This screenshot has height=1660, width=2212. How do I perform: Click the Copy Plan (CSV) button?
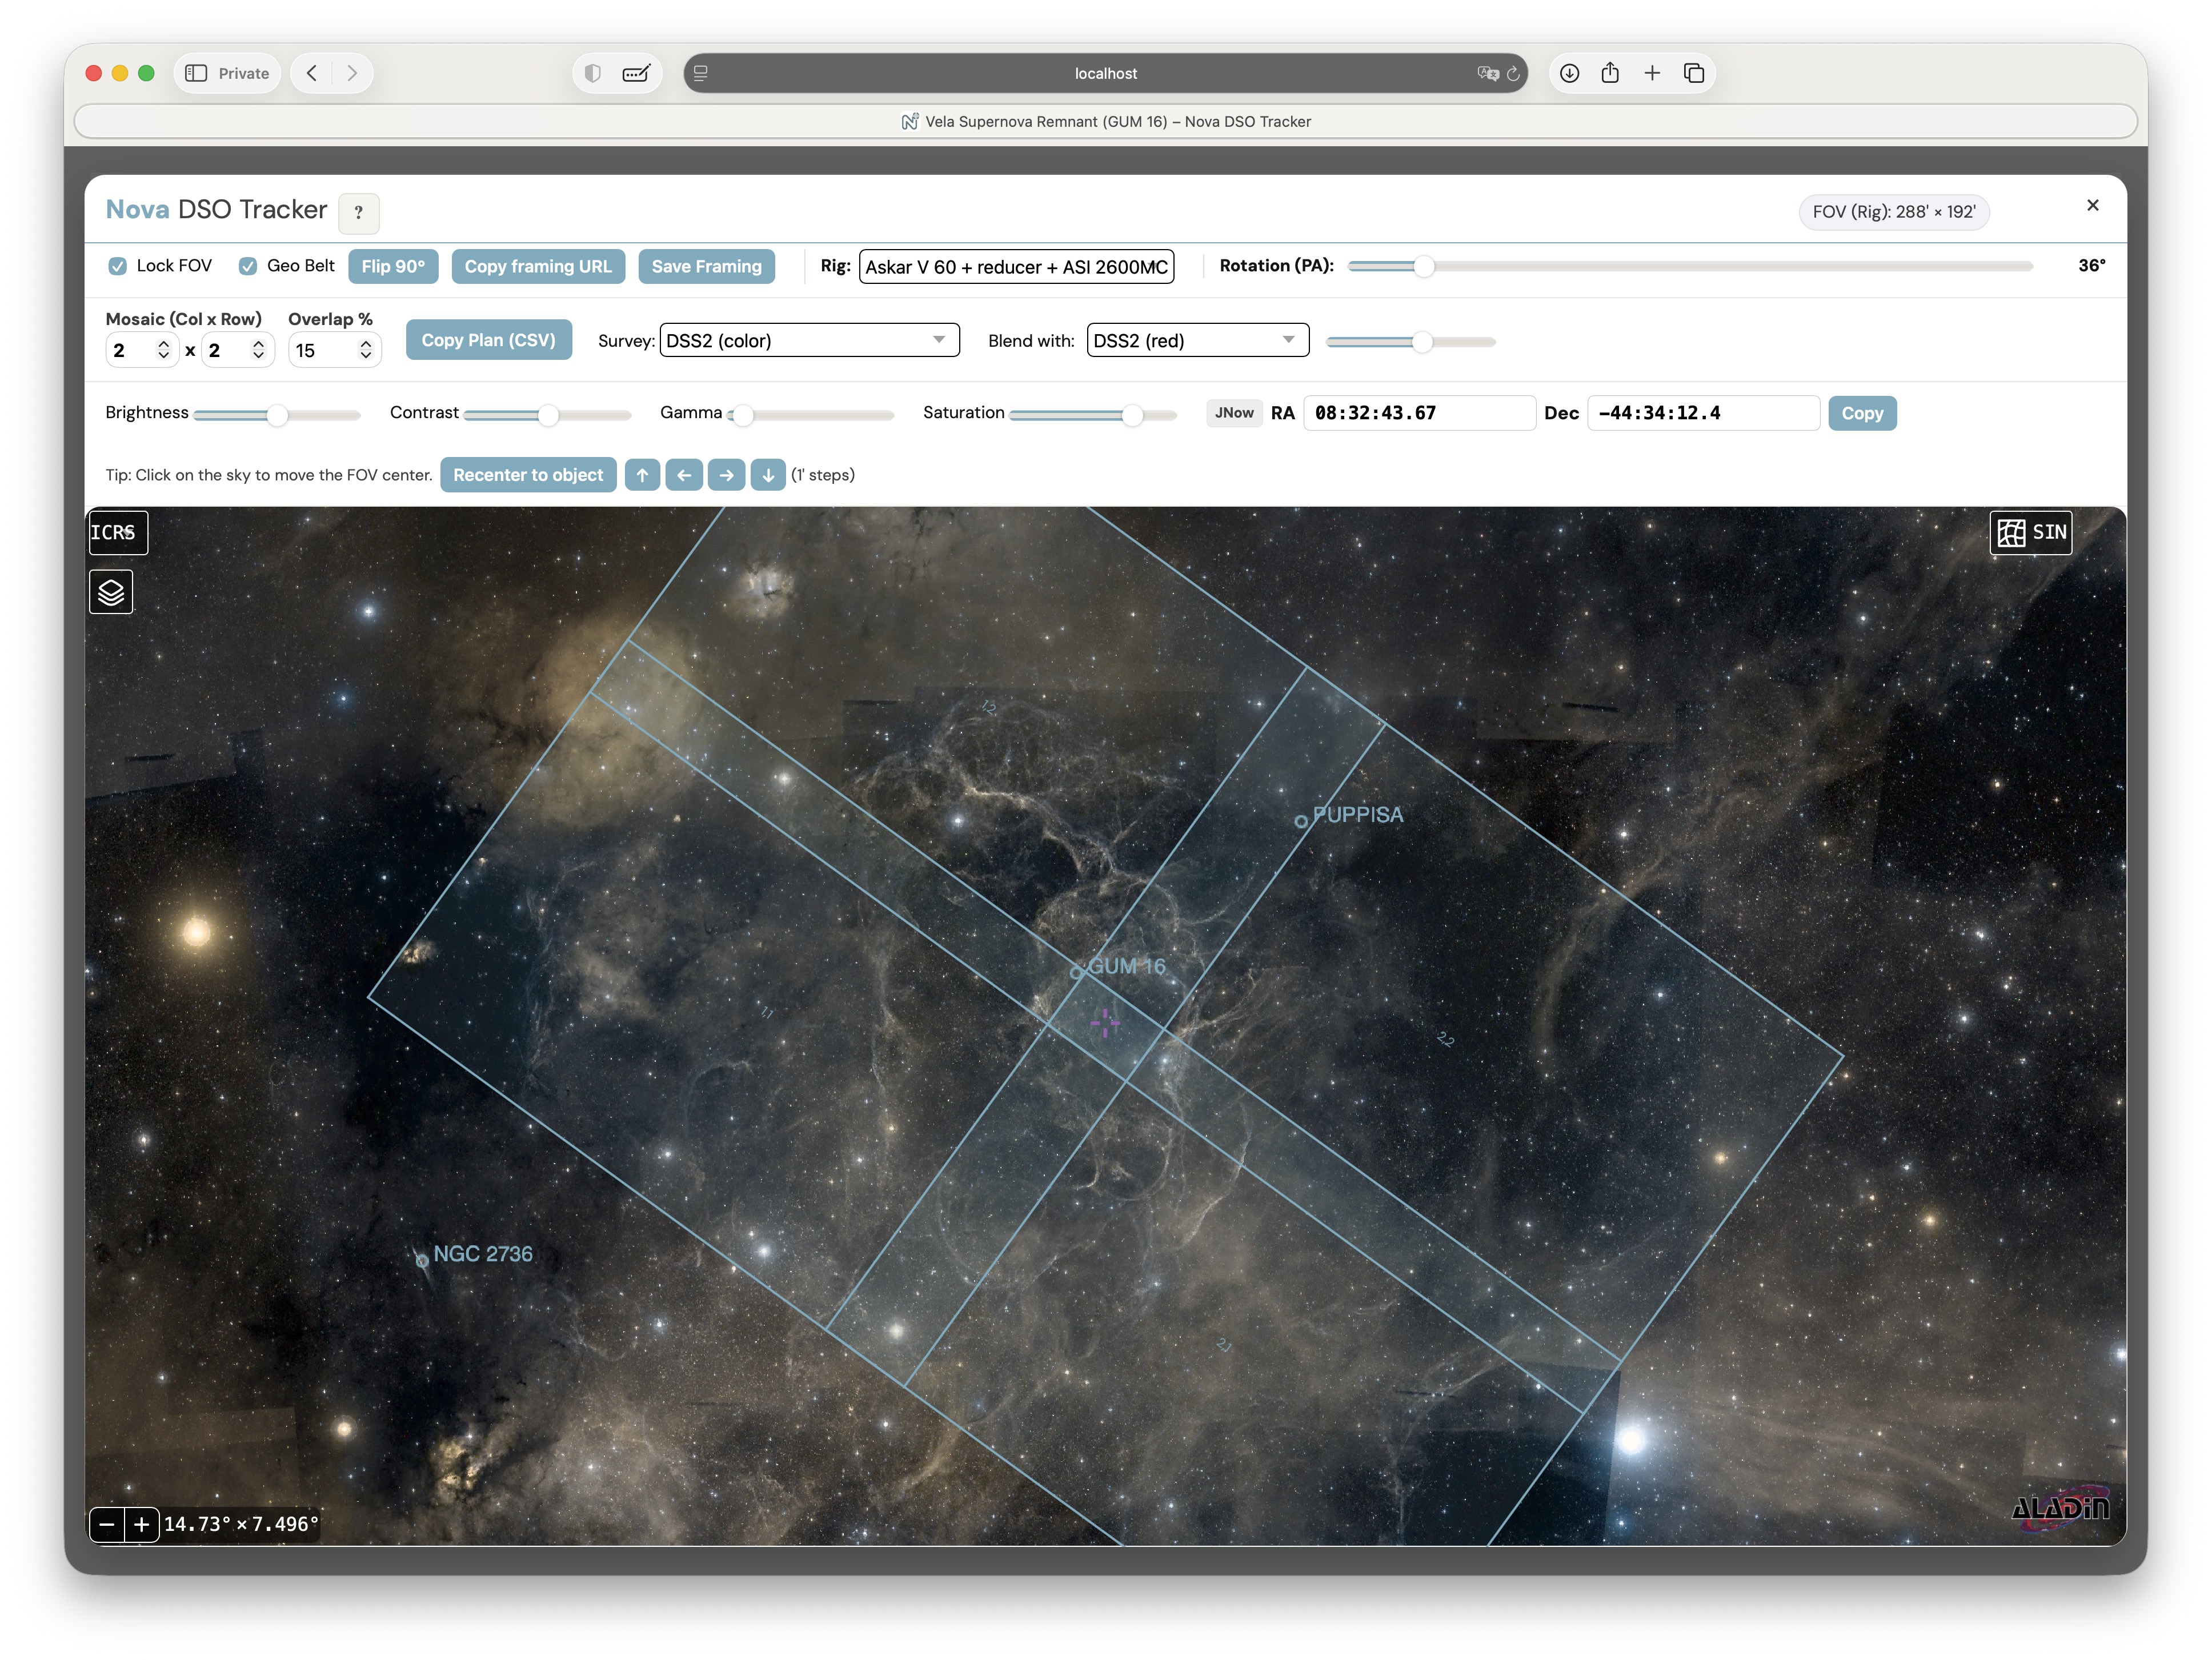(488, 340)
